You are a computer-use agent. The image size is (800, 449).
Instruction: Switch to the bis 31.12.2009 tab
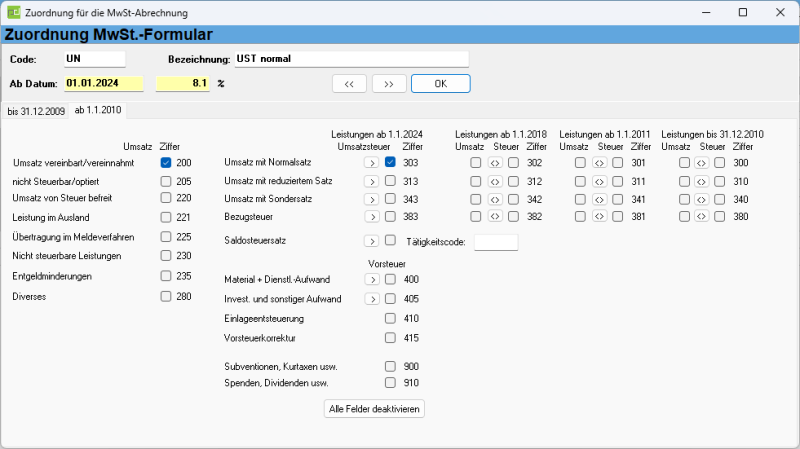[x=36, y=111]
